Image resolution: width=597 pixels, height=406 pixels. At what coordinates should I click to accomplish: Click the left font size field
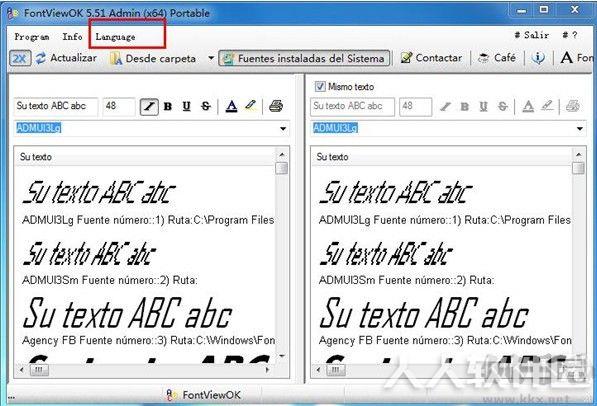coord(119,106)
